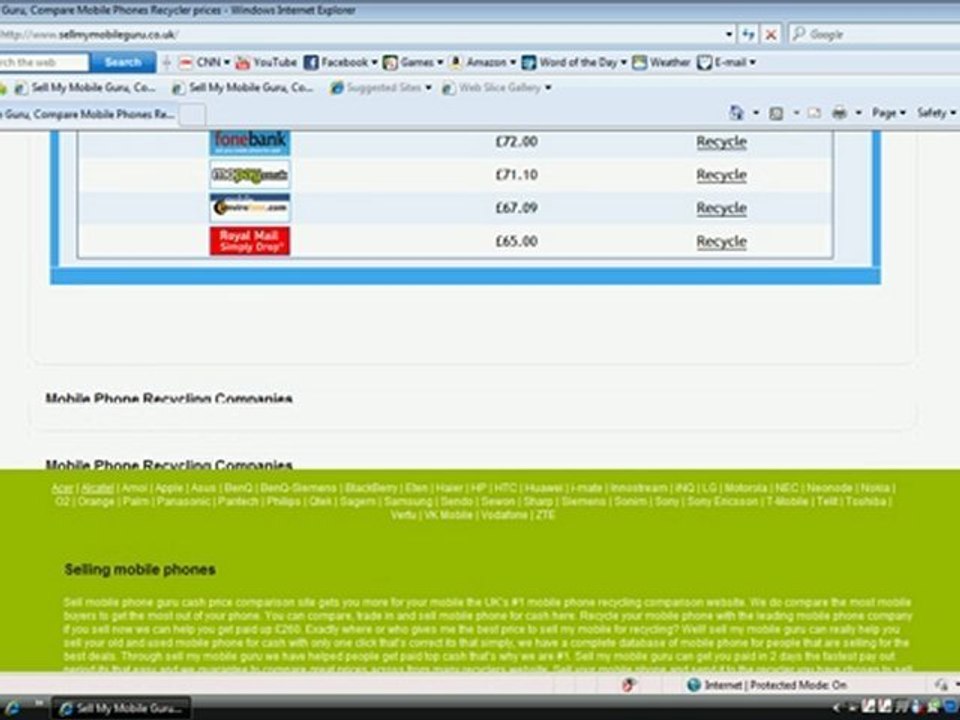
Task: Click the Alcatel brand link
Action: click(x=97, y=489)
